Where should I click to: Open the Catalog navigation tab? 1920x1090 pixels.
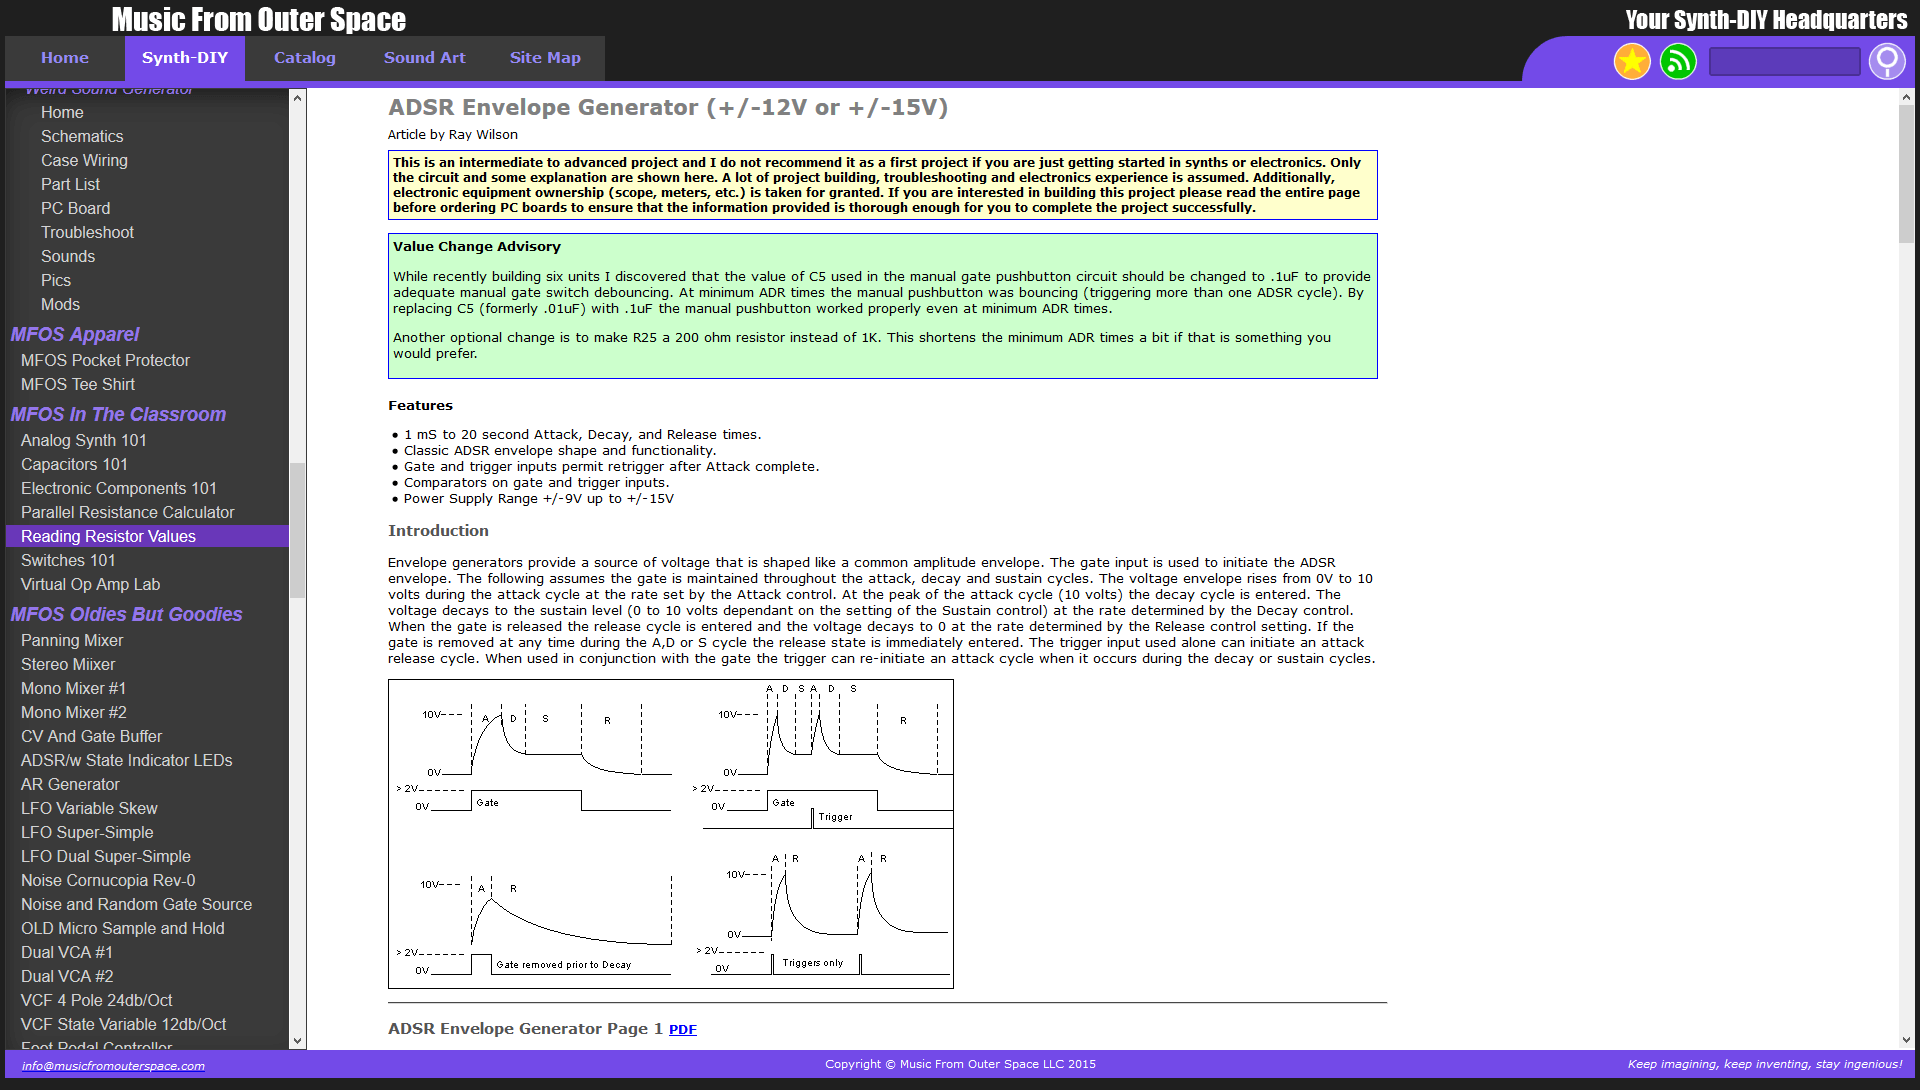click(305, 58)
